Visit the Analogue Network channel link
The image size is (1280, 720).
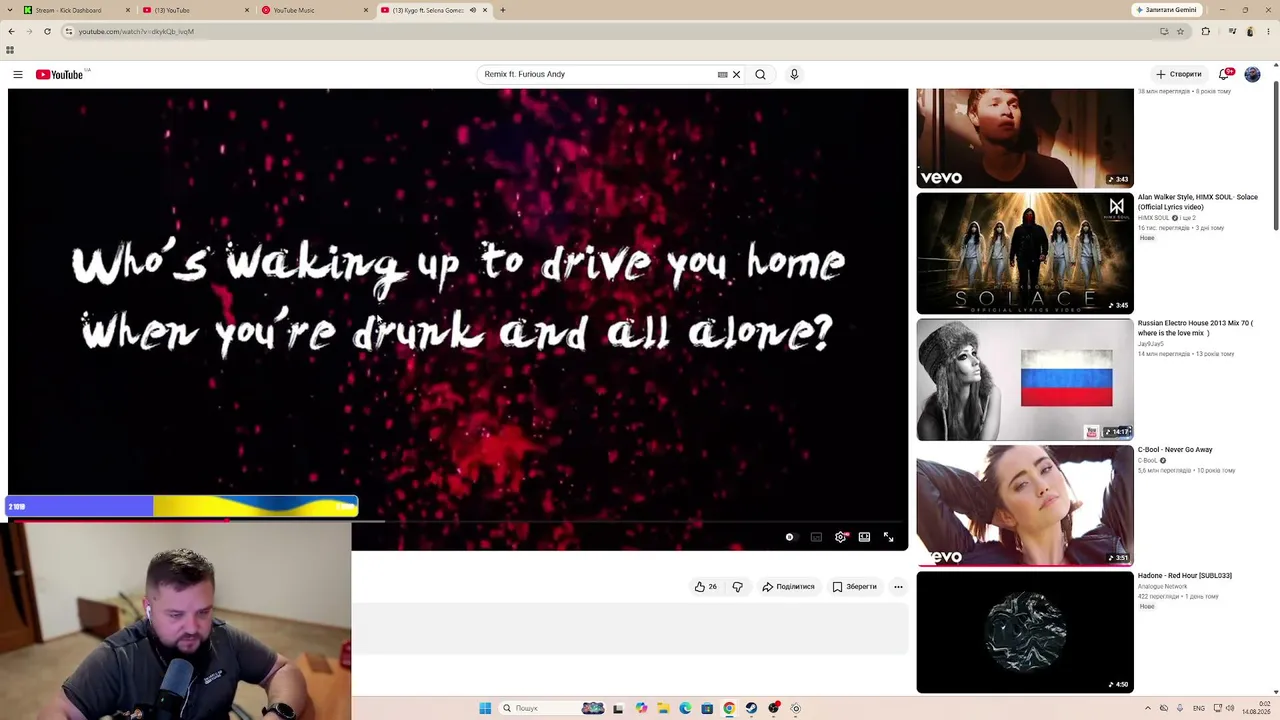coord(1163,587)
